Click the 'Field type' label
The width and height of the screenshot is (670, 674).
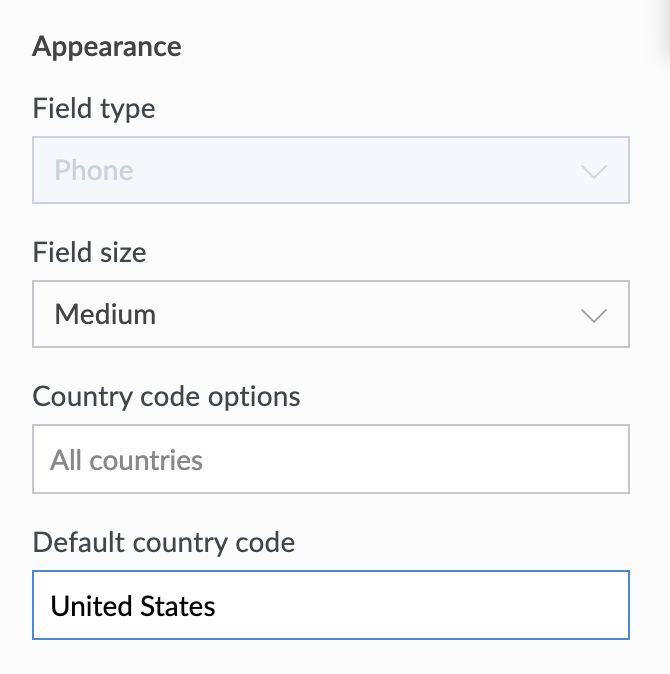coord(94,108)
